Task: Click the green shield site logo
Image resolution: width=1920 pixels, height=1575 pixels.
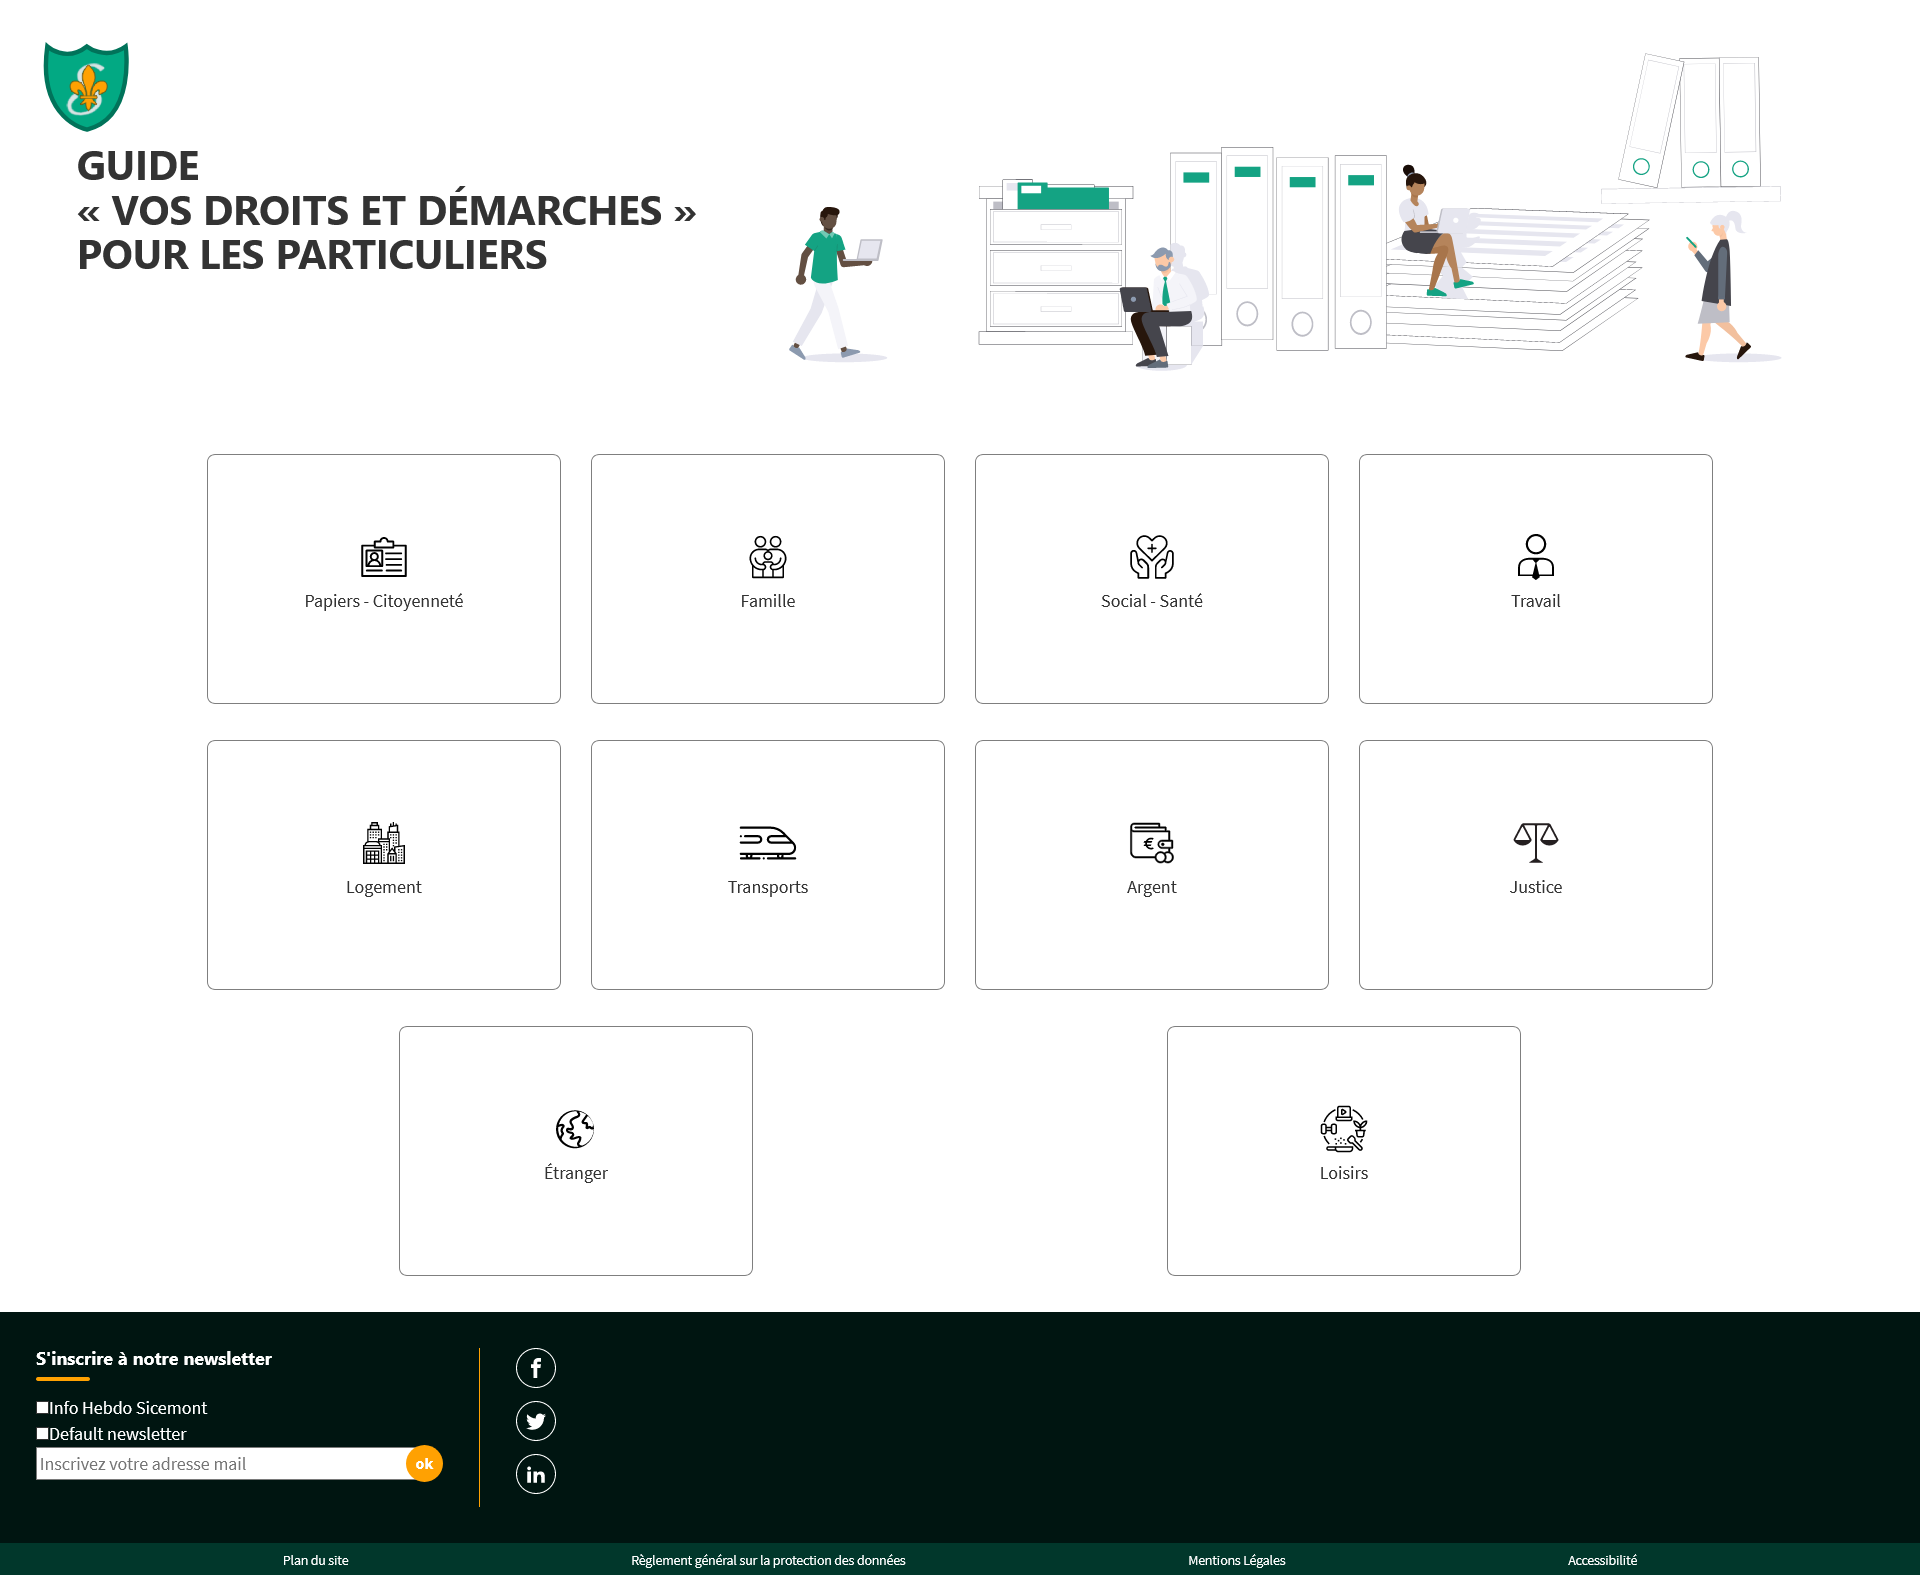Action: point(87,87)
